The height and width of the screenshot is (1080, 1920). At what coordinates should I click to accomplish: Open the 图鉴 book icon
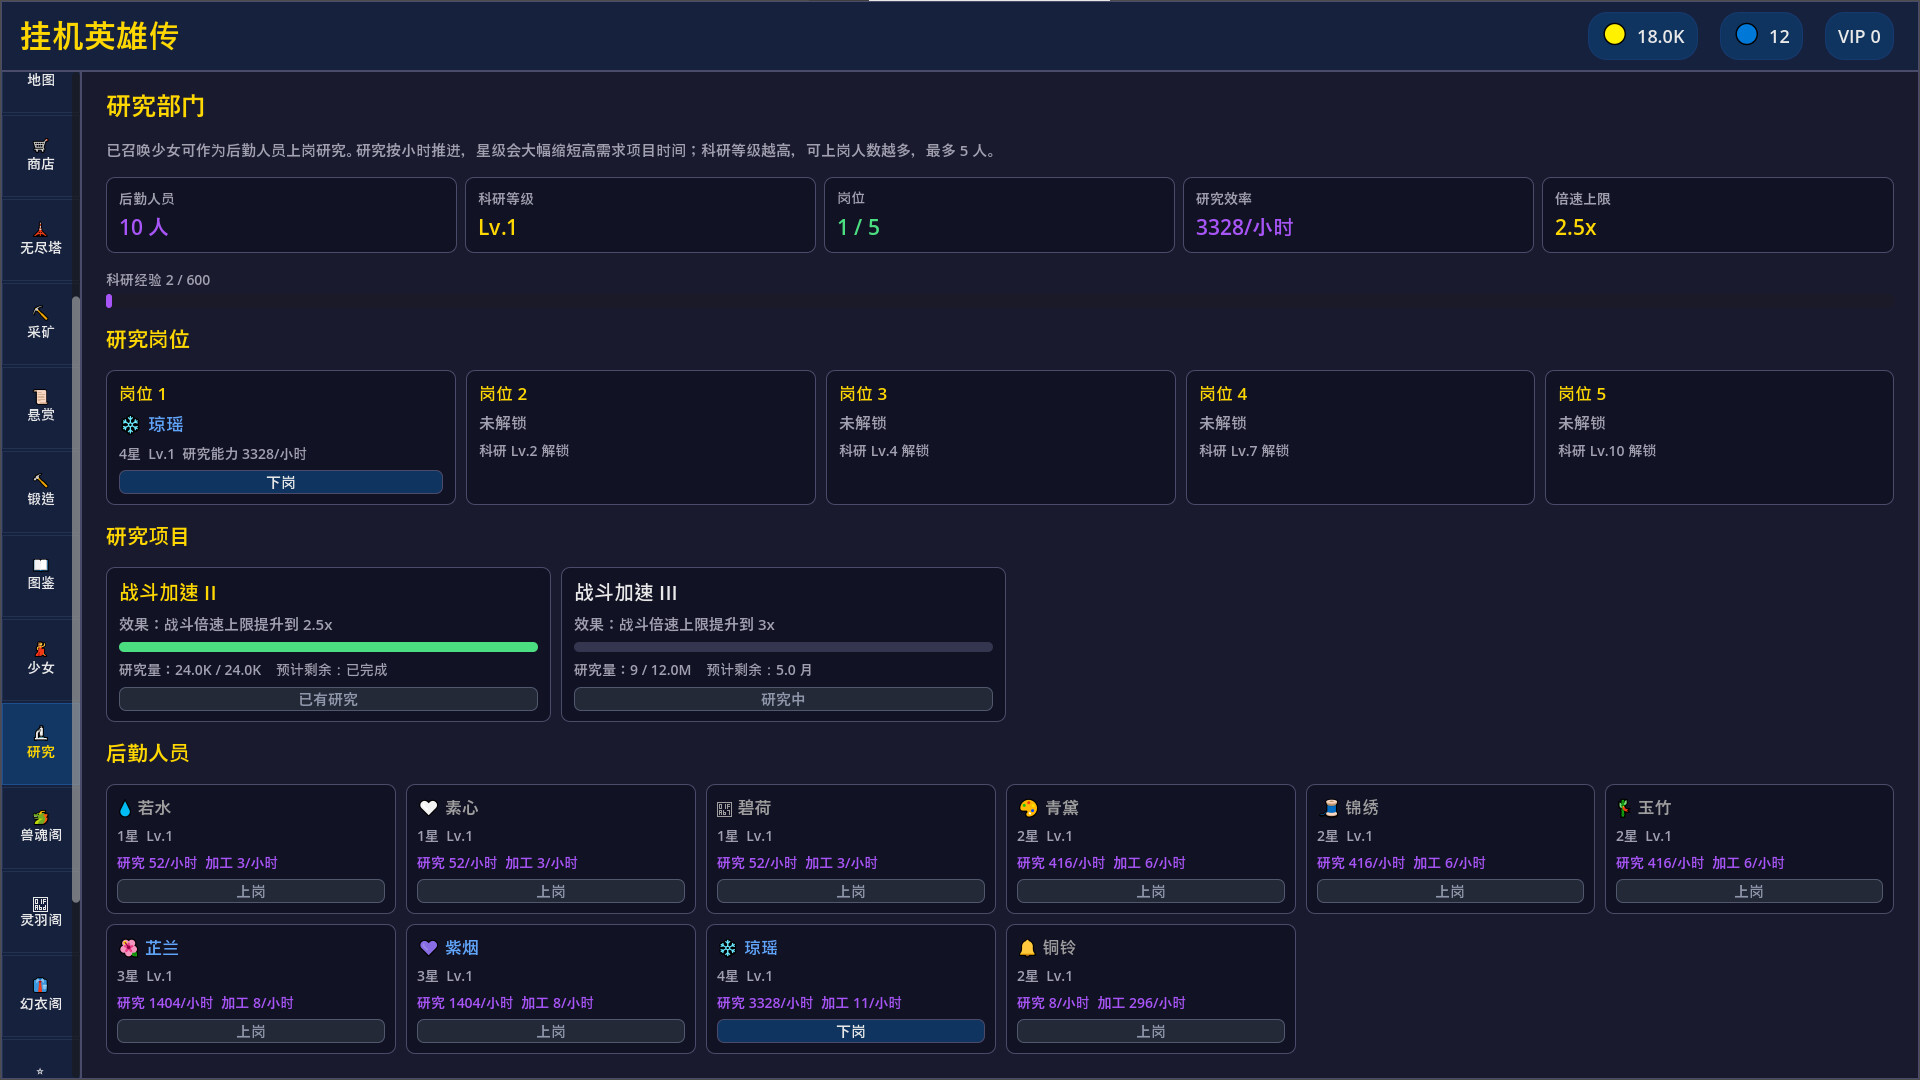click(40, 565)
